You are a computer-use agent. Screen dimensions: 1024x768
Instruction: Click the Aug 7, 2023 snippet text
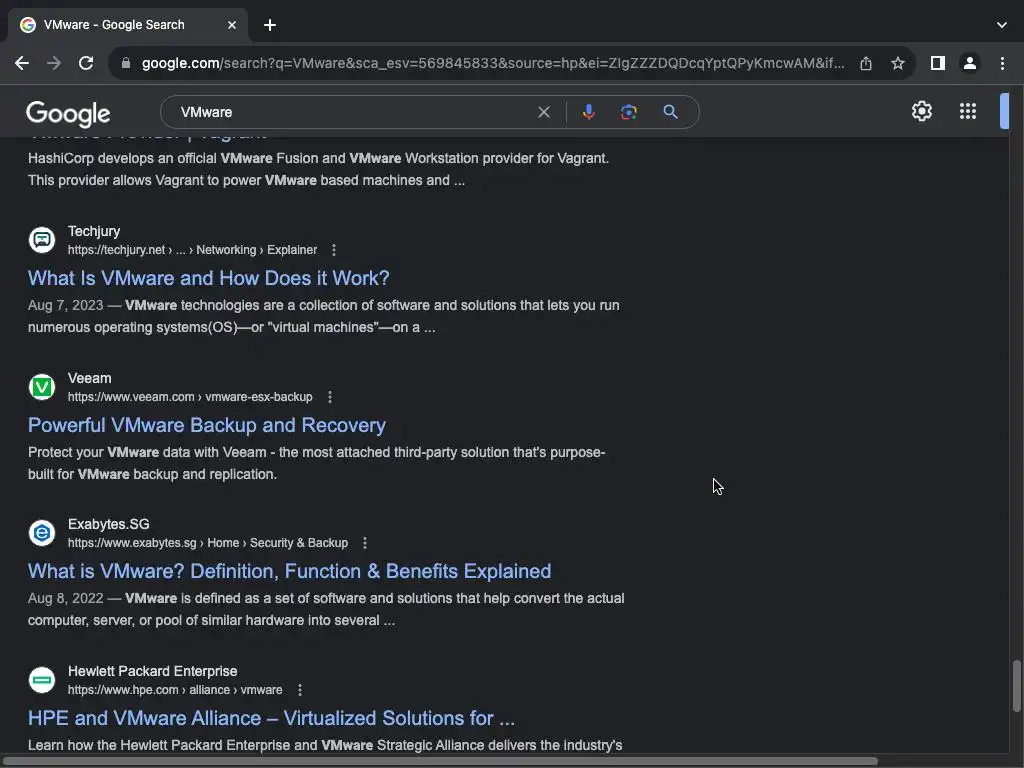pos(323,316)
